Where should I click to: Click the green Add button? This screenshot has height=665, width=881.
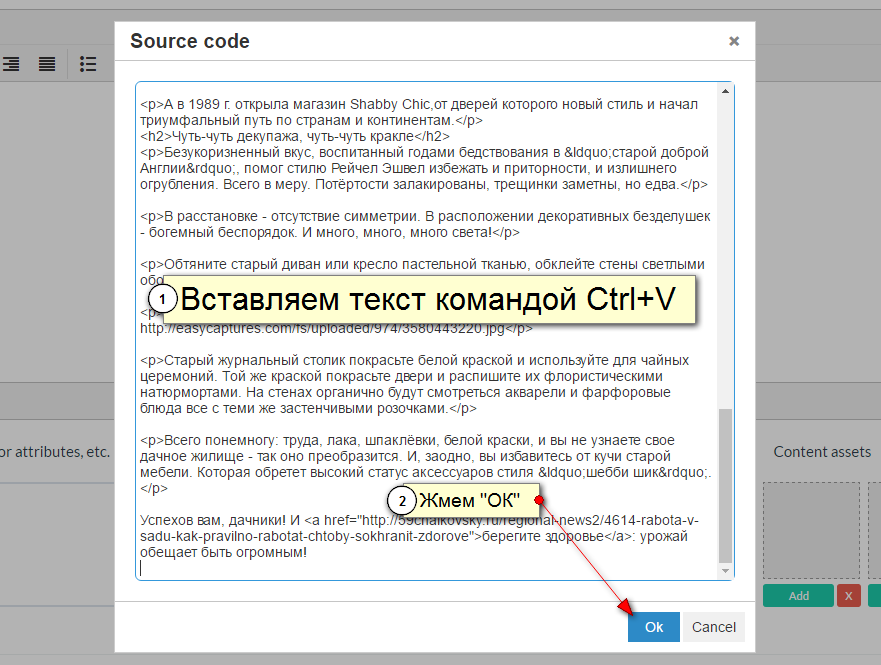(798, 596)
